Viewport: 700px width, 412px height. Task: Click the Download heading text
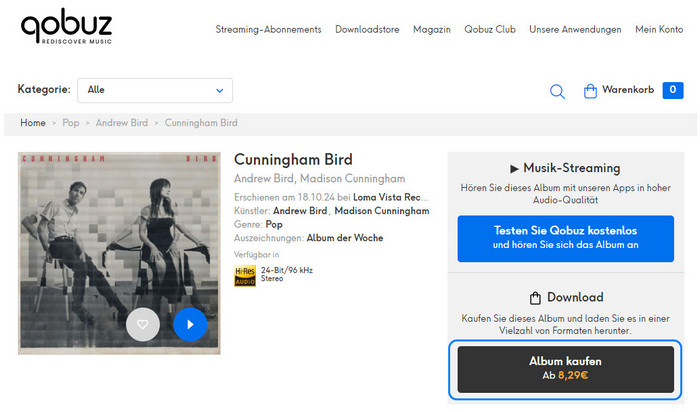(575, 297)
